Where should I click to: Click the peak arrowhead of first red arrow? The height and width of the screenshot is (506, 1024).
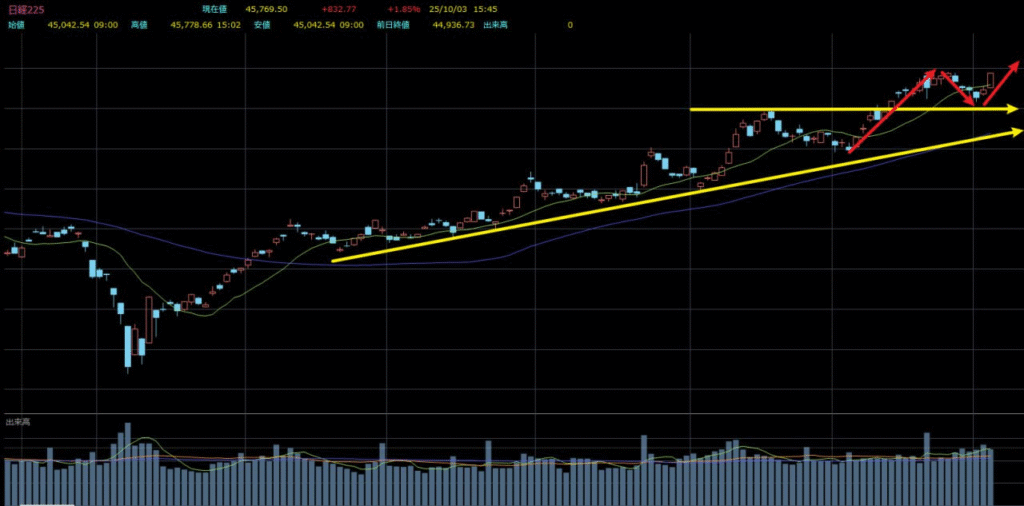click(x=932, y=72)
